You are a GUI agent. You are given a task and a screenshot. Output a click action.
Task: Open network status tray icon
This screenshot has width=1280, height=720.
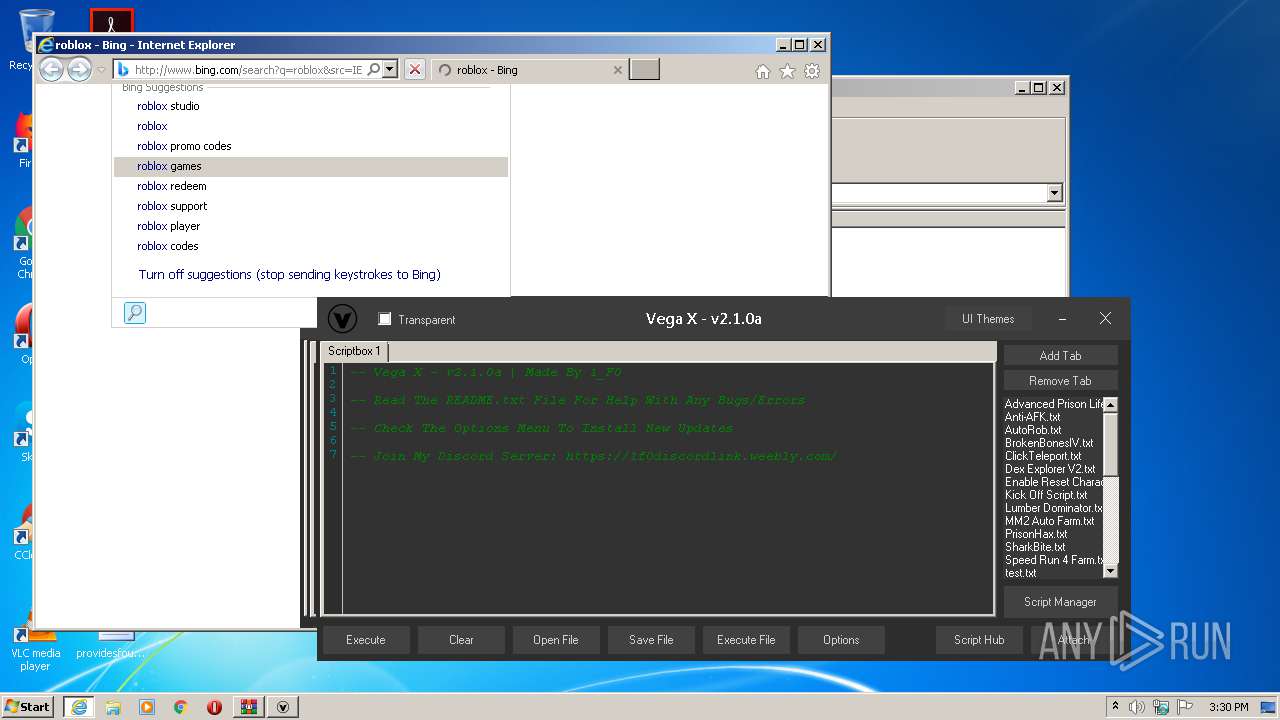(x=1159, y=706)
